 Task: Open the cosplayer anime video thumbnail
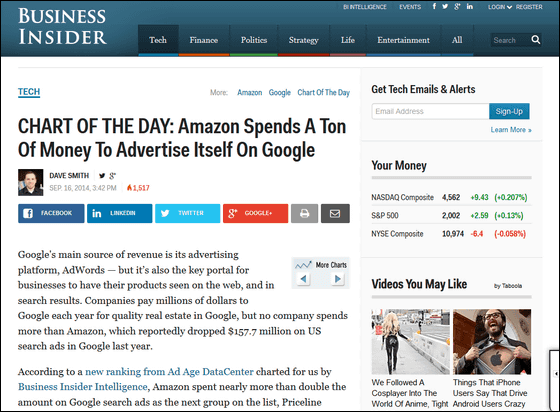410,342
